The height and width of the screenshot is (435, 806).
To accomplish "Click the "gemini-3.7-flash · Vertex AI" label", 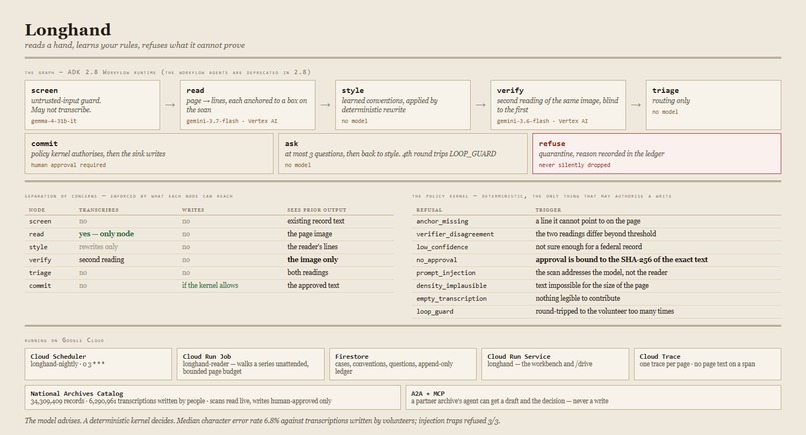I will pyautogui.click(x=231, y=121).
